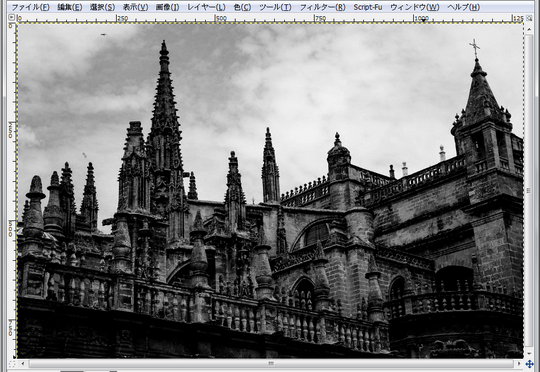Image resolution: width=540 pixels, height=372 pixels.
Task: Open the 編集(E) menu
Action: (x=69, y=7)
